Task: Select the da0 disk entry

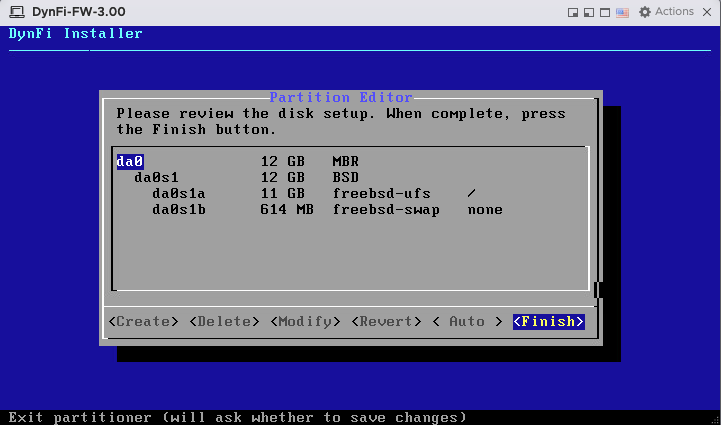Action: [130, 161]
